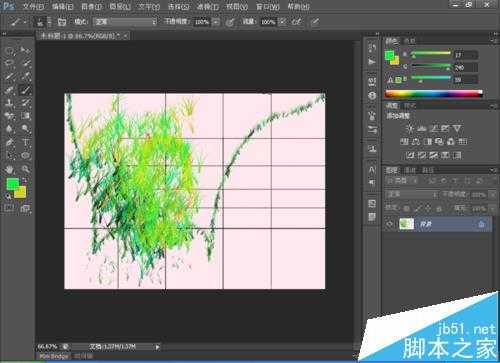
Task: Expand the opacity 100% dropdown arrow
Action: click(216, 22)
